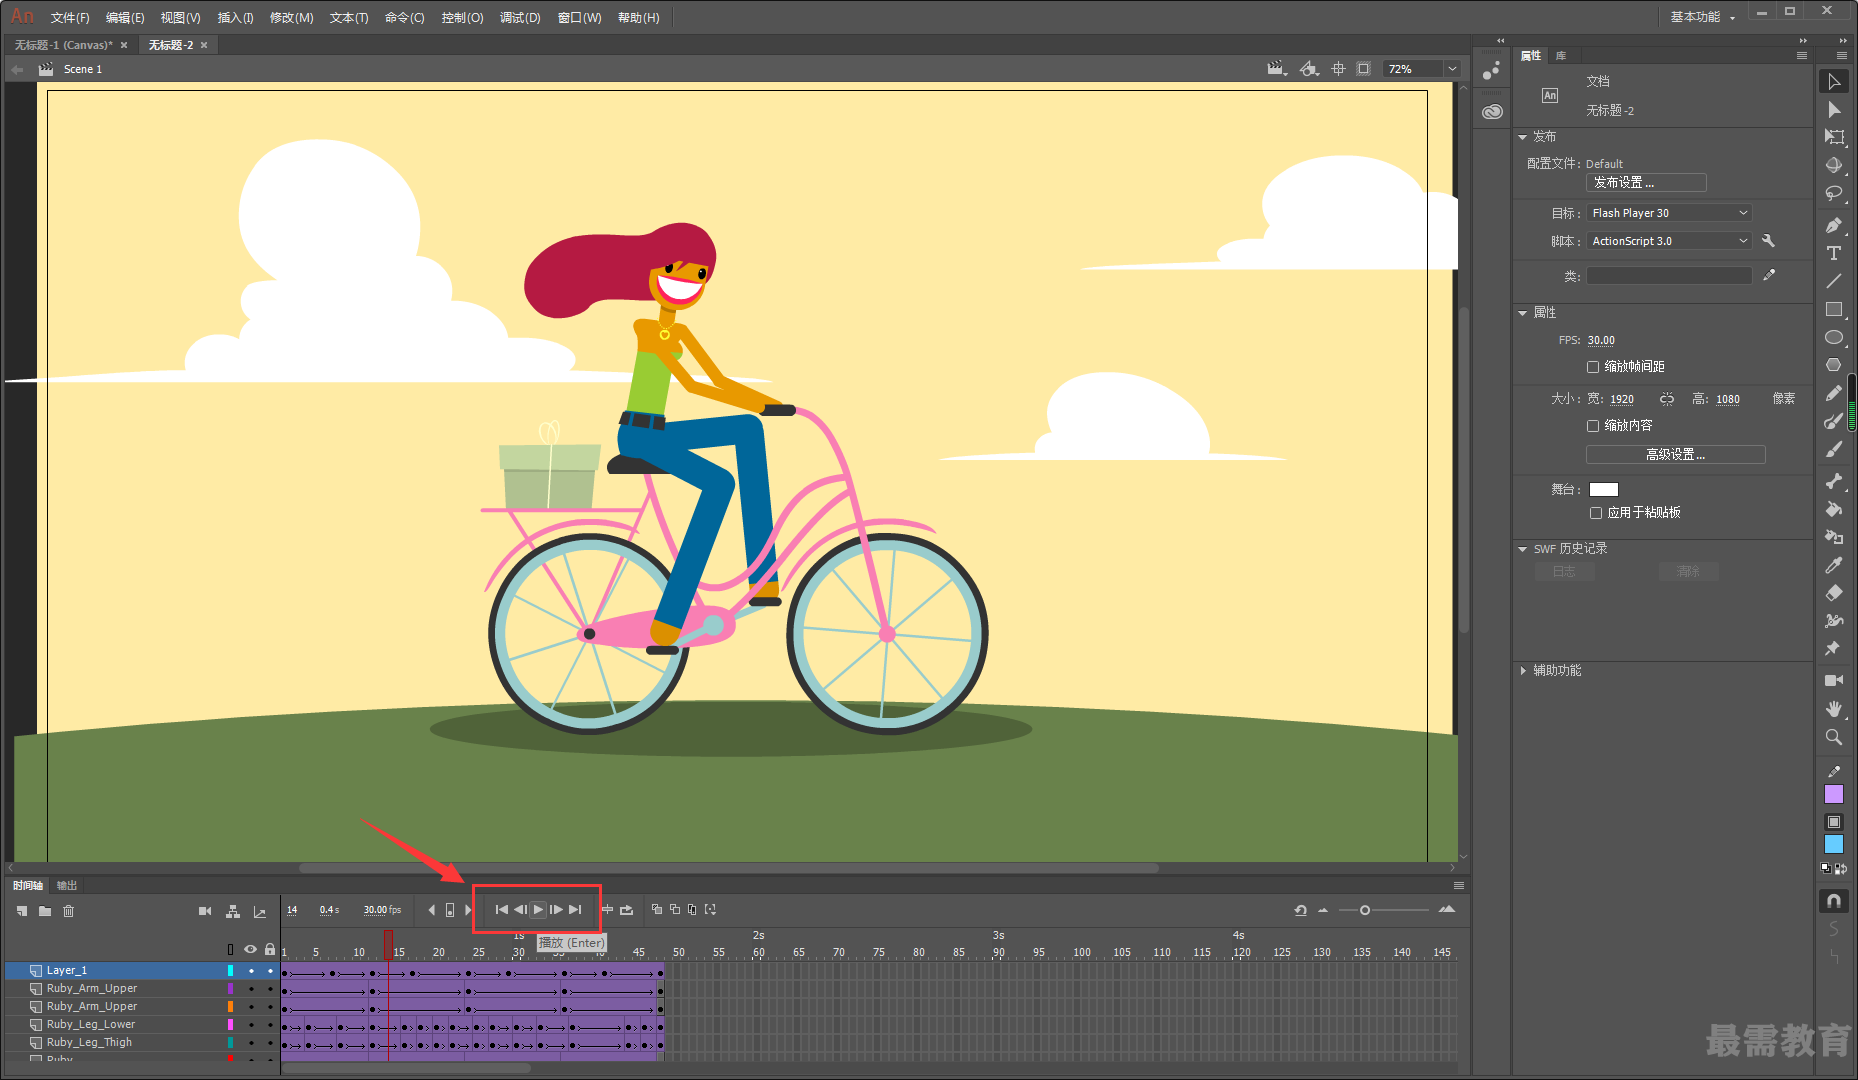Viewport: 1858px width, 1080px height.
Task: Go to last frame button
Action: click(575, 910)
